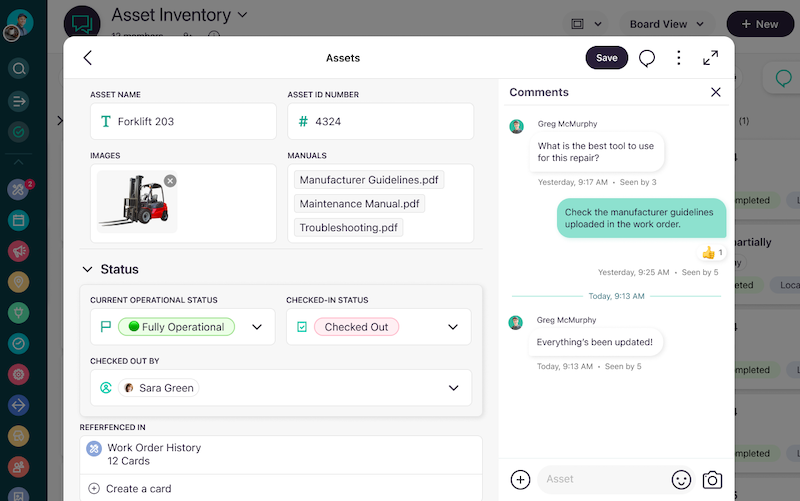The image size is (800, 501).
Task: Click the camera icon to attach photo
Action: [712, 479]
